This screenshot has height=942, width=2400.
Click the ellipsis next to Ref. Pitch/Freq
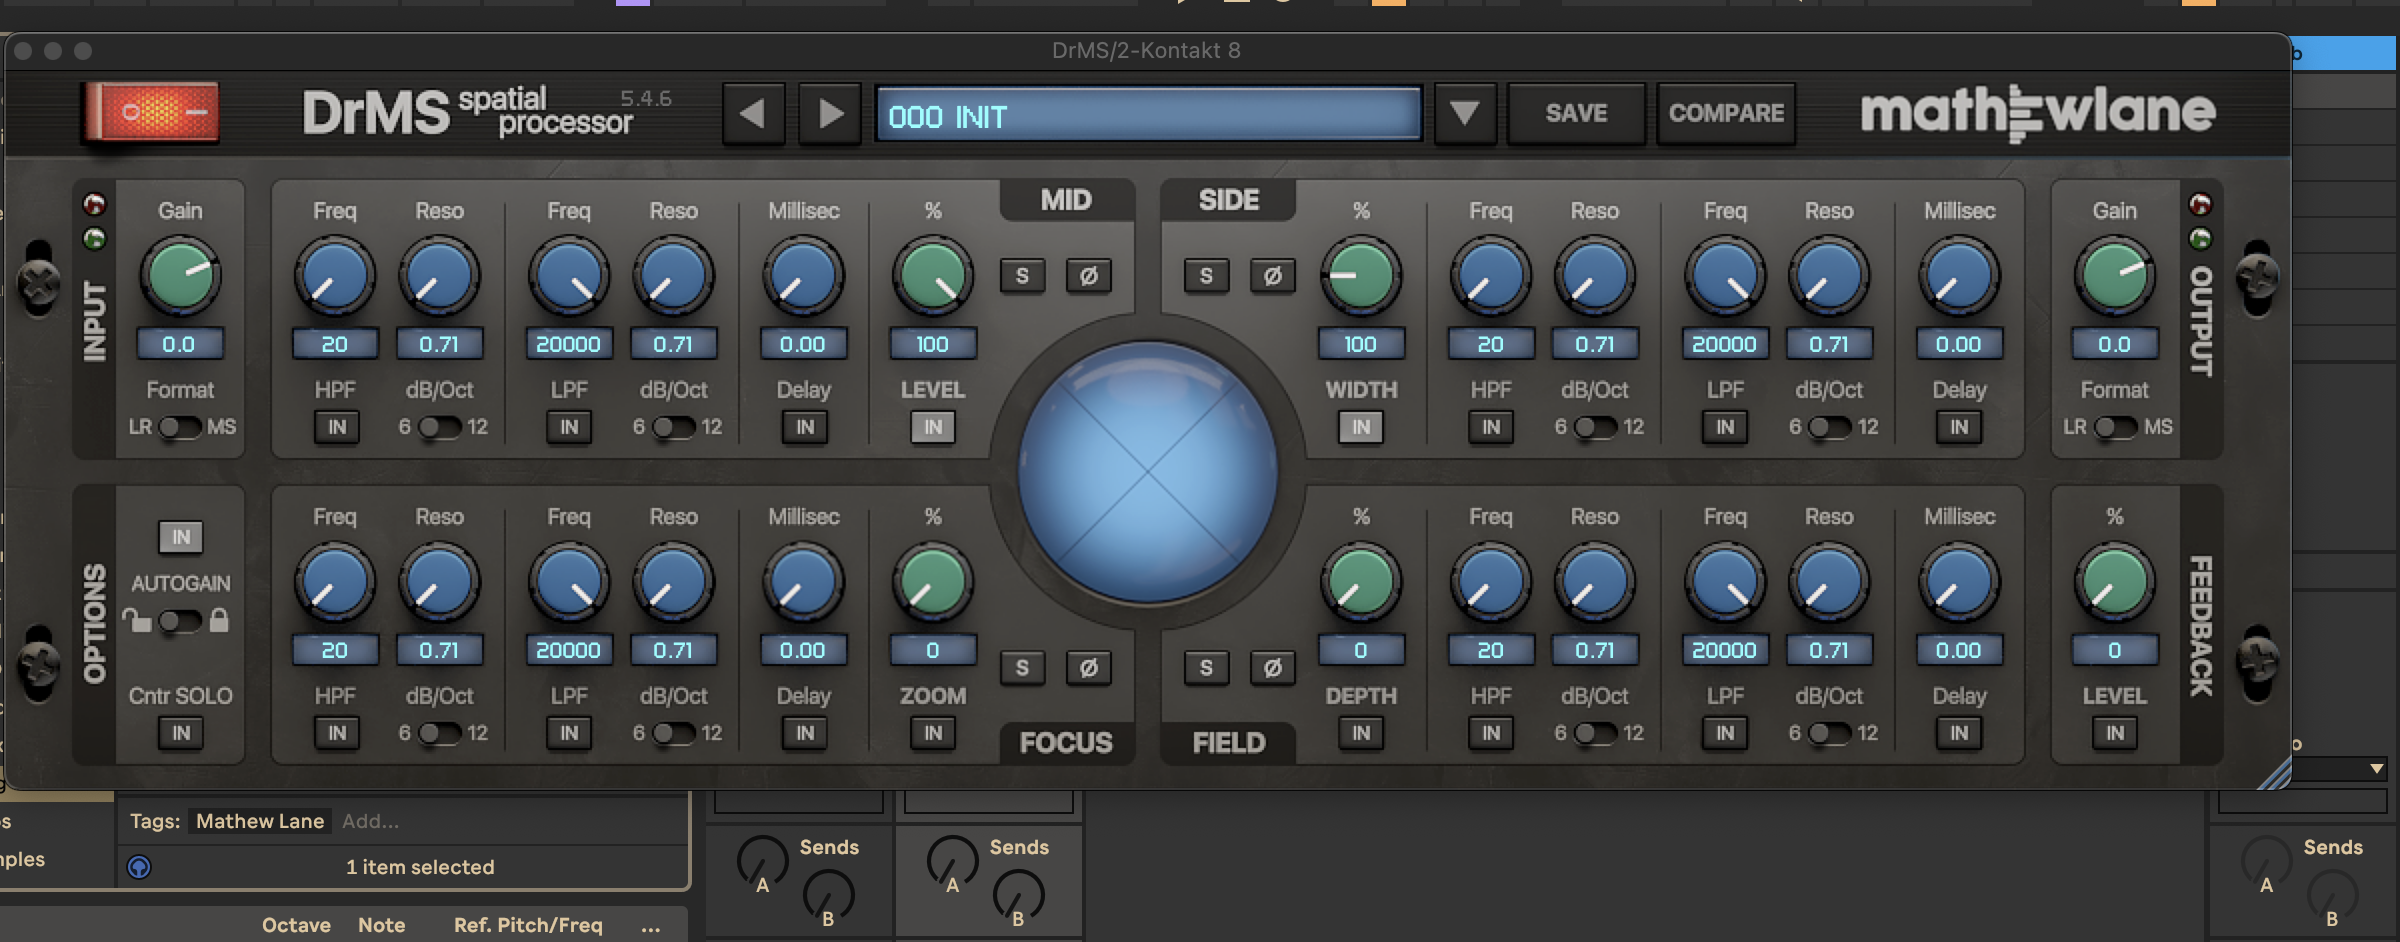(651, 926)
